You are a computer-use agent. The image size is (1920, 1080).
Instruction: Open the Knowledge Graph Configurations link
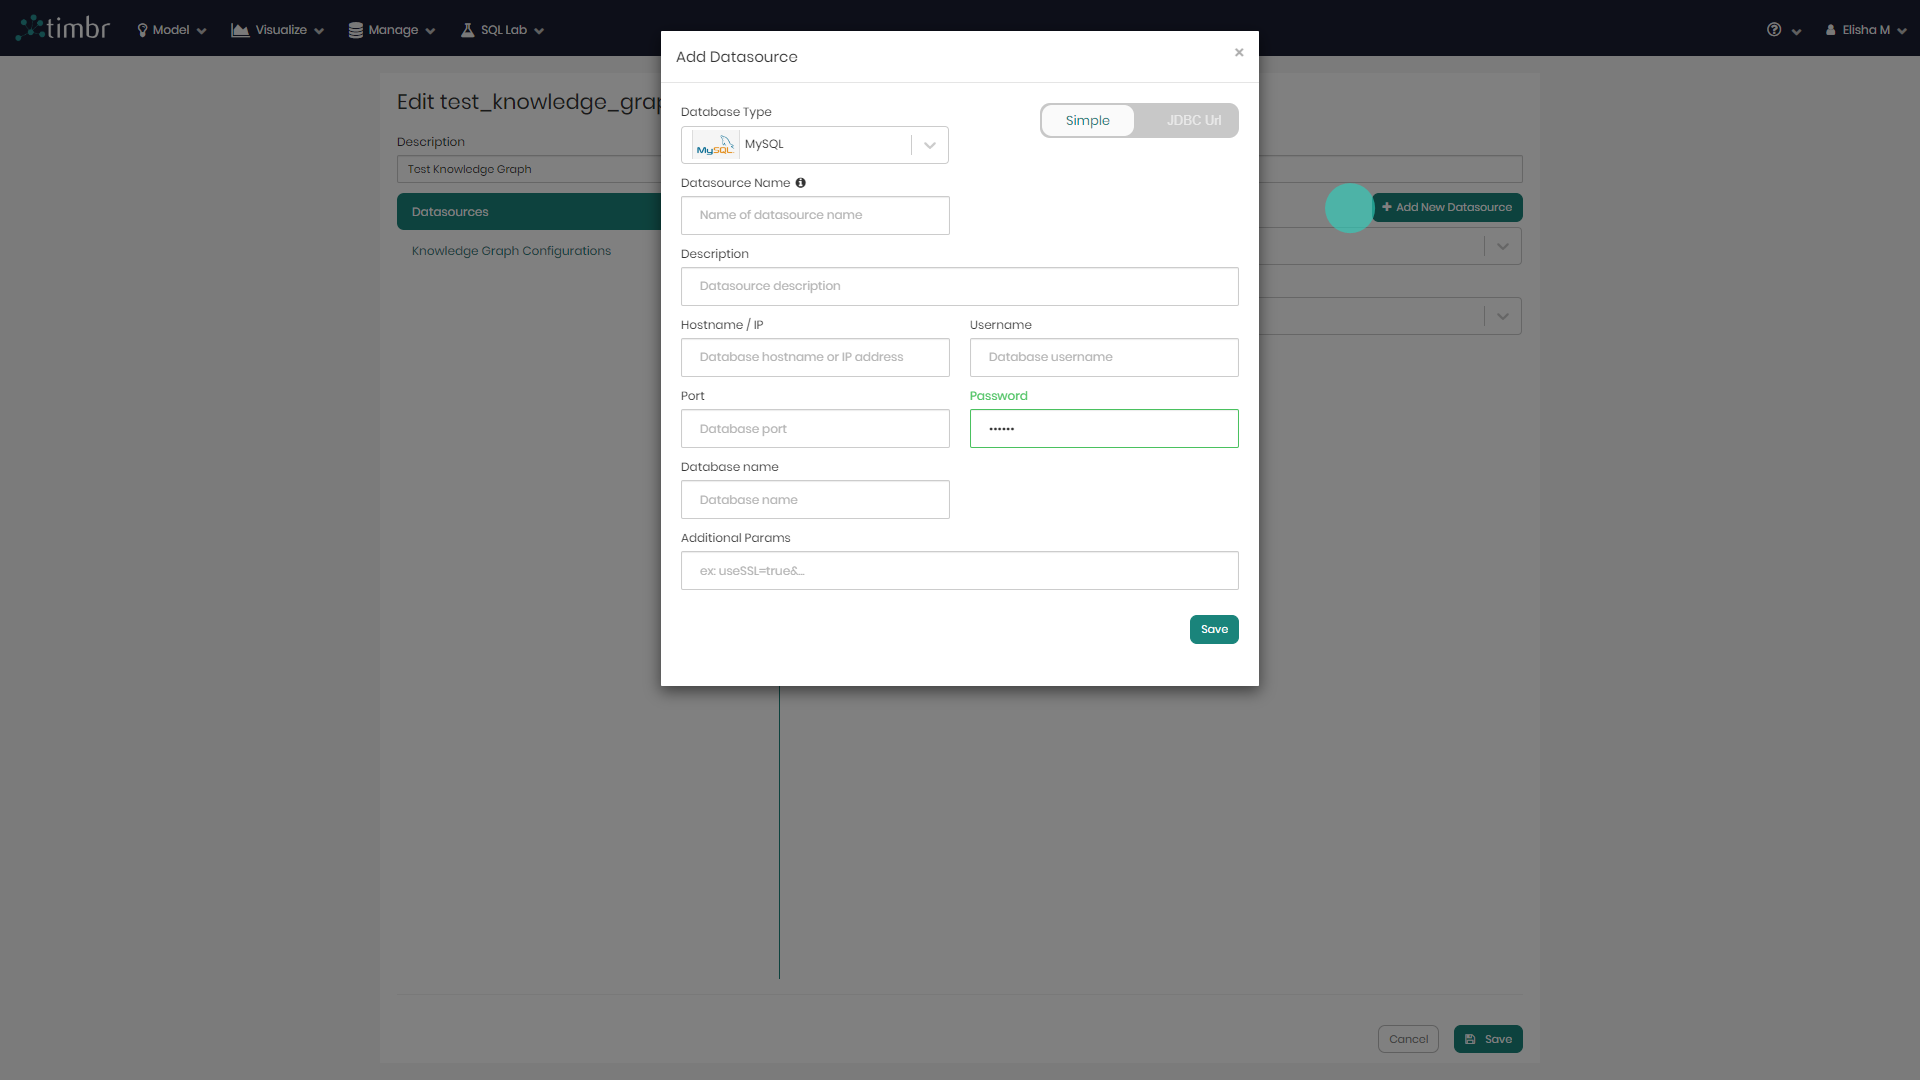tap(511, 251)
